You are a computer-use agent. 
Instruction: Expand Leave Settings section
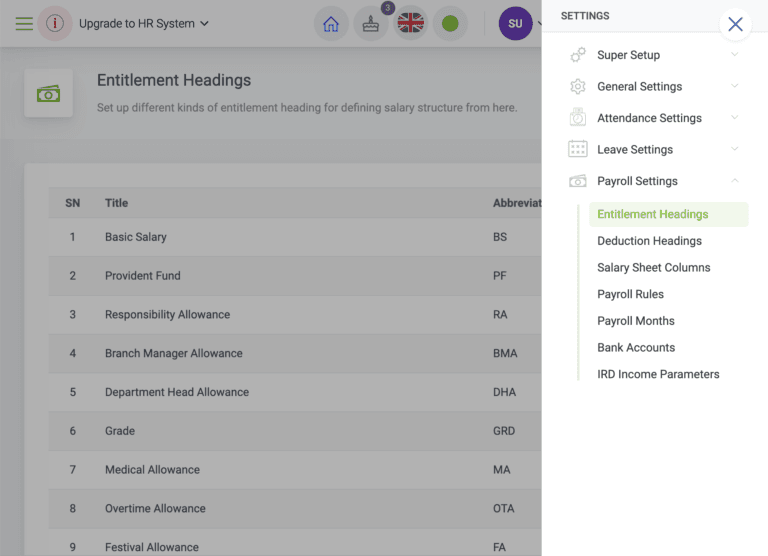[x=654, y=149]
